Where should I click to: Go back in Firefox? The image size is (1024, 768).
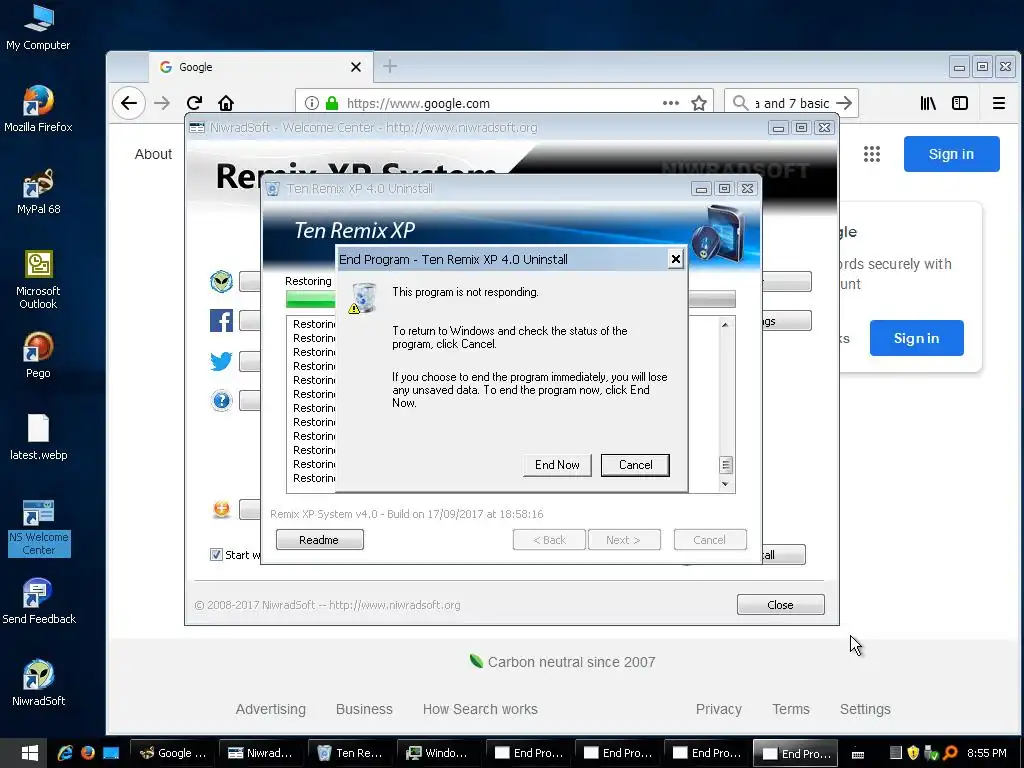tap(129, 103)
